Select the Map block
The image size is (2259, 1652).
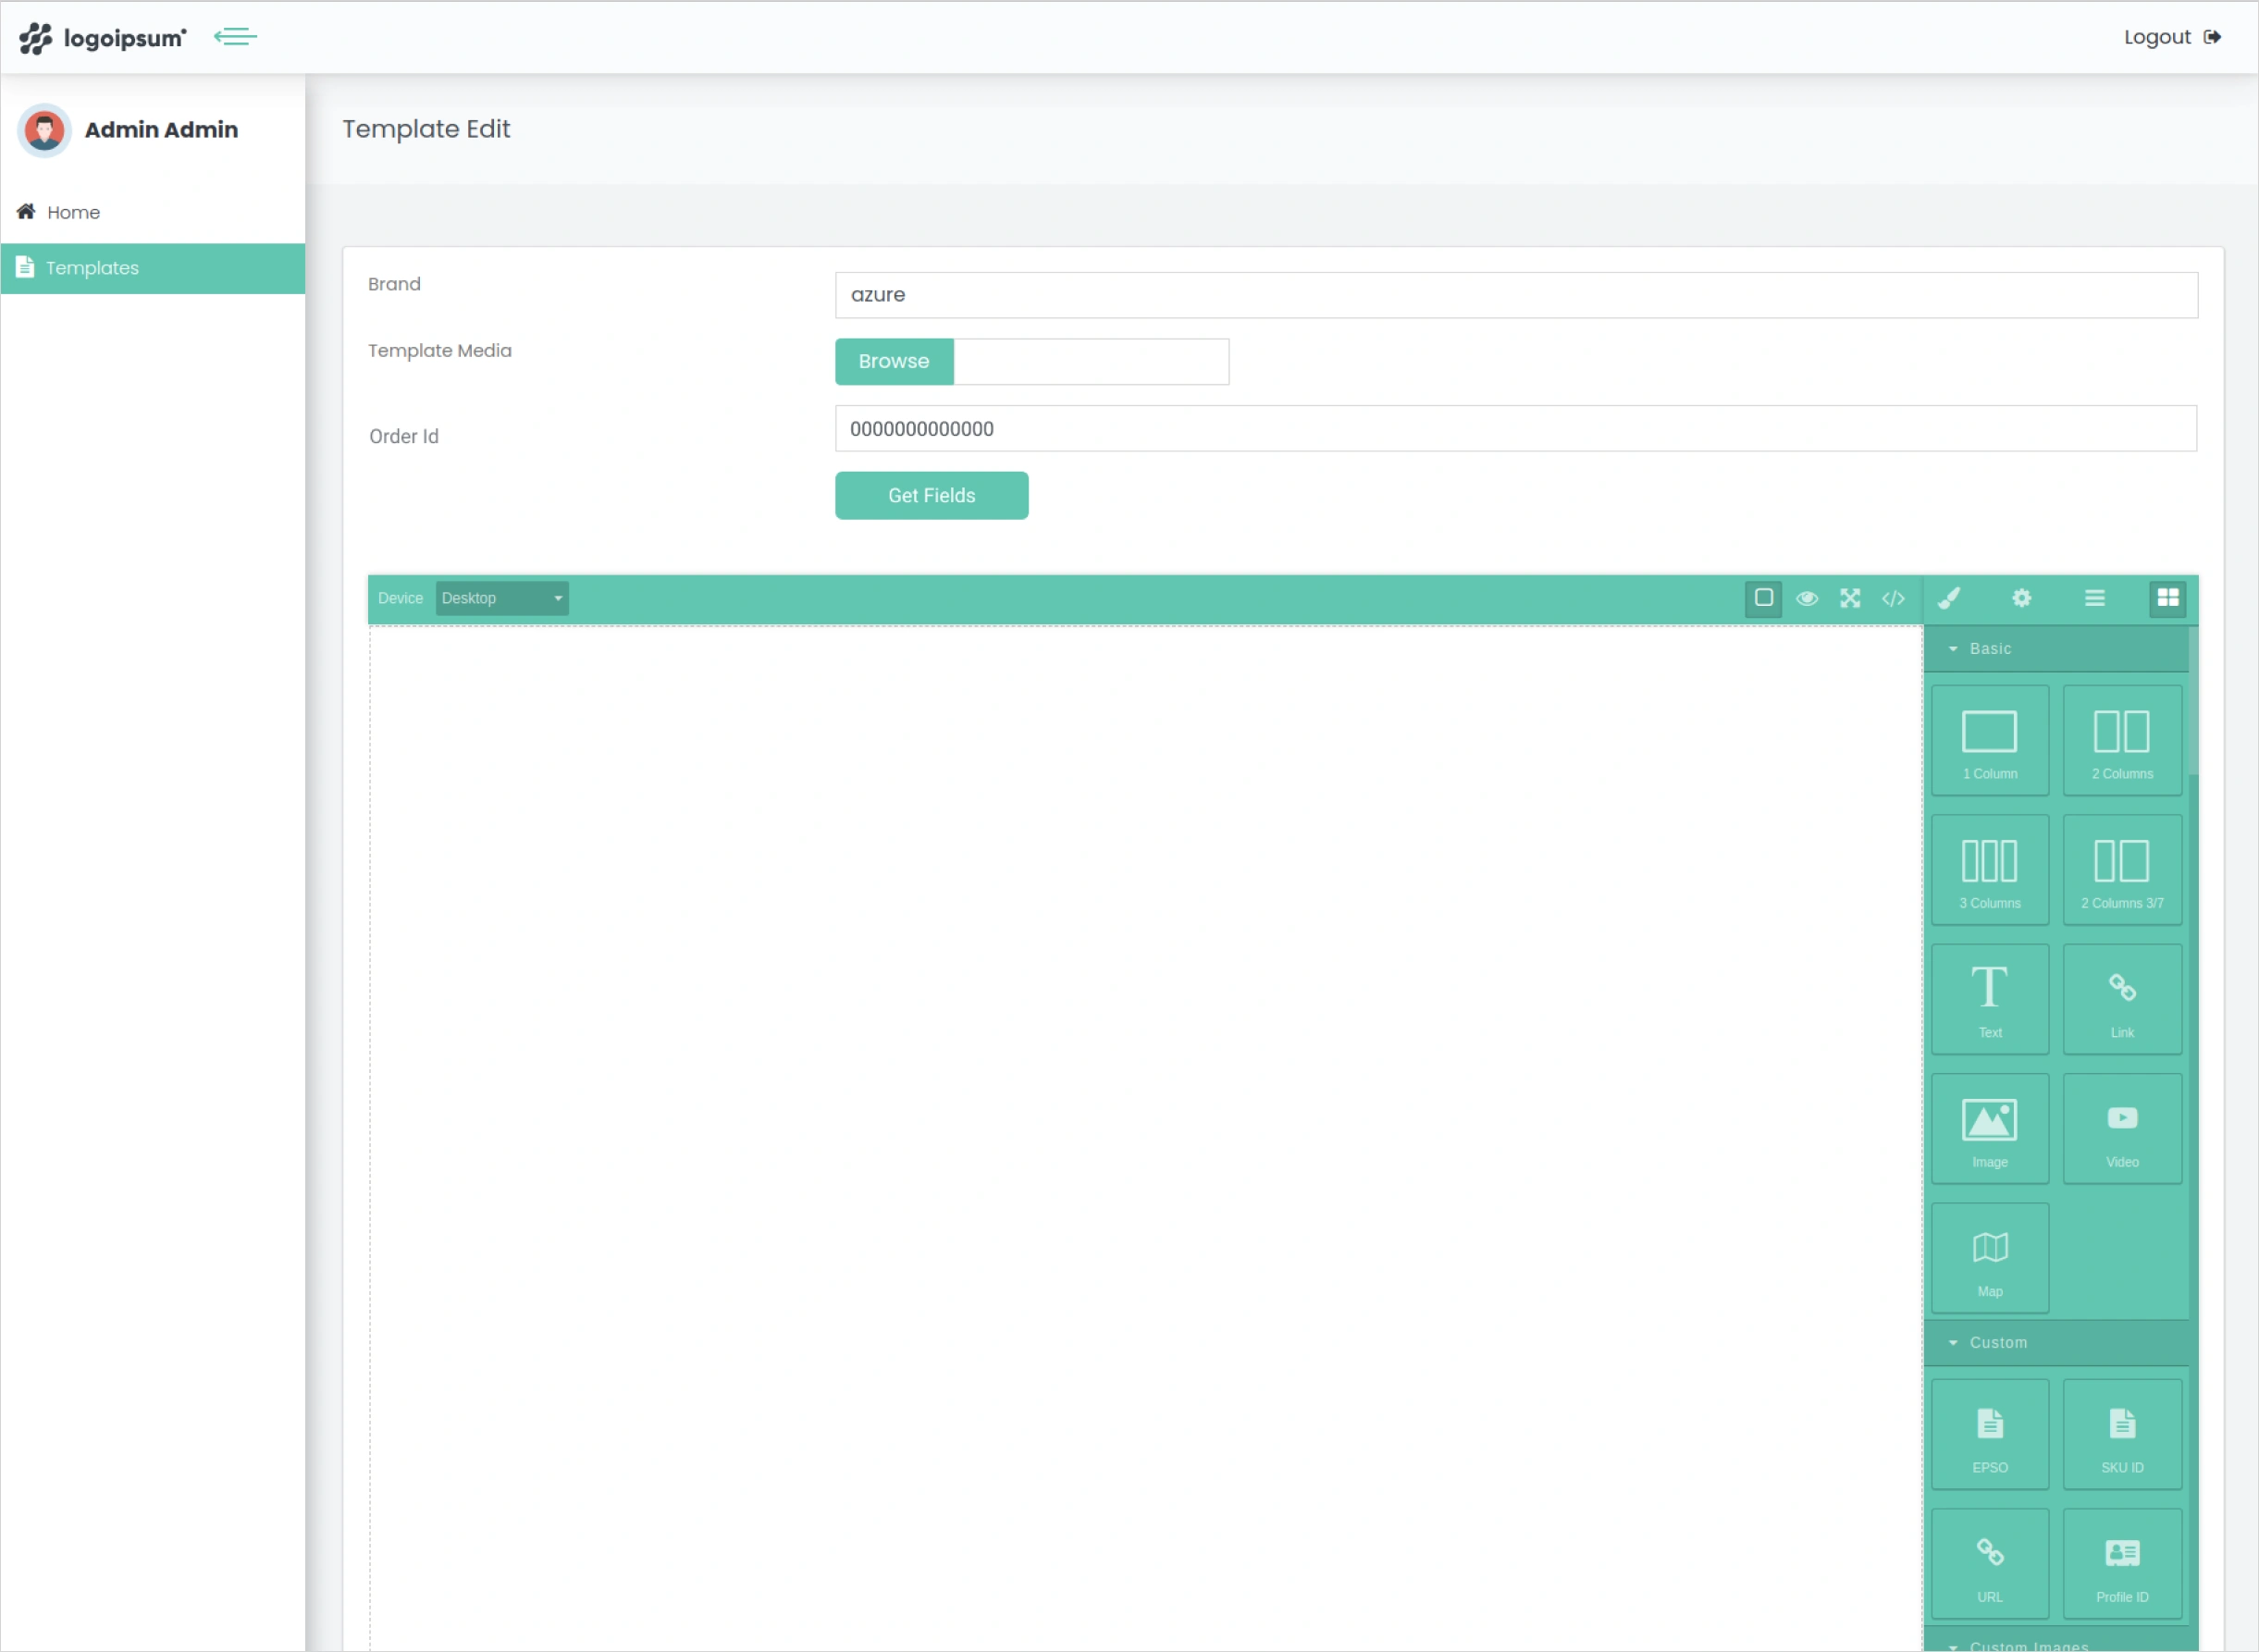coord(1989,1258)
